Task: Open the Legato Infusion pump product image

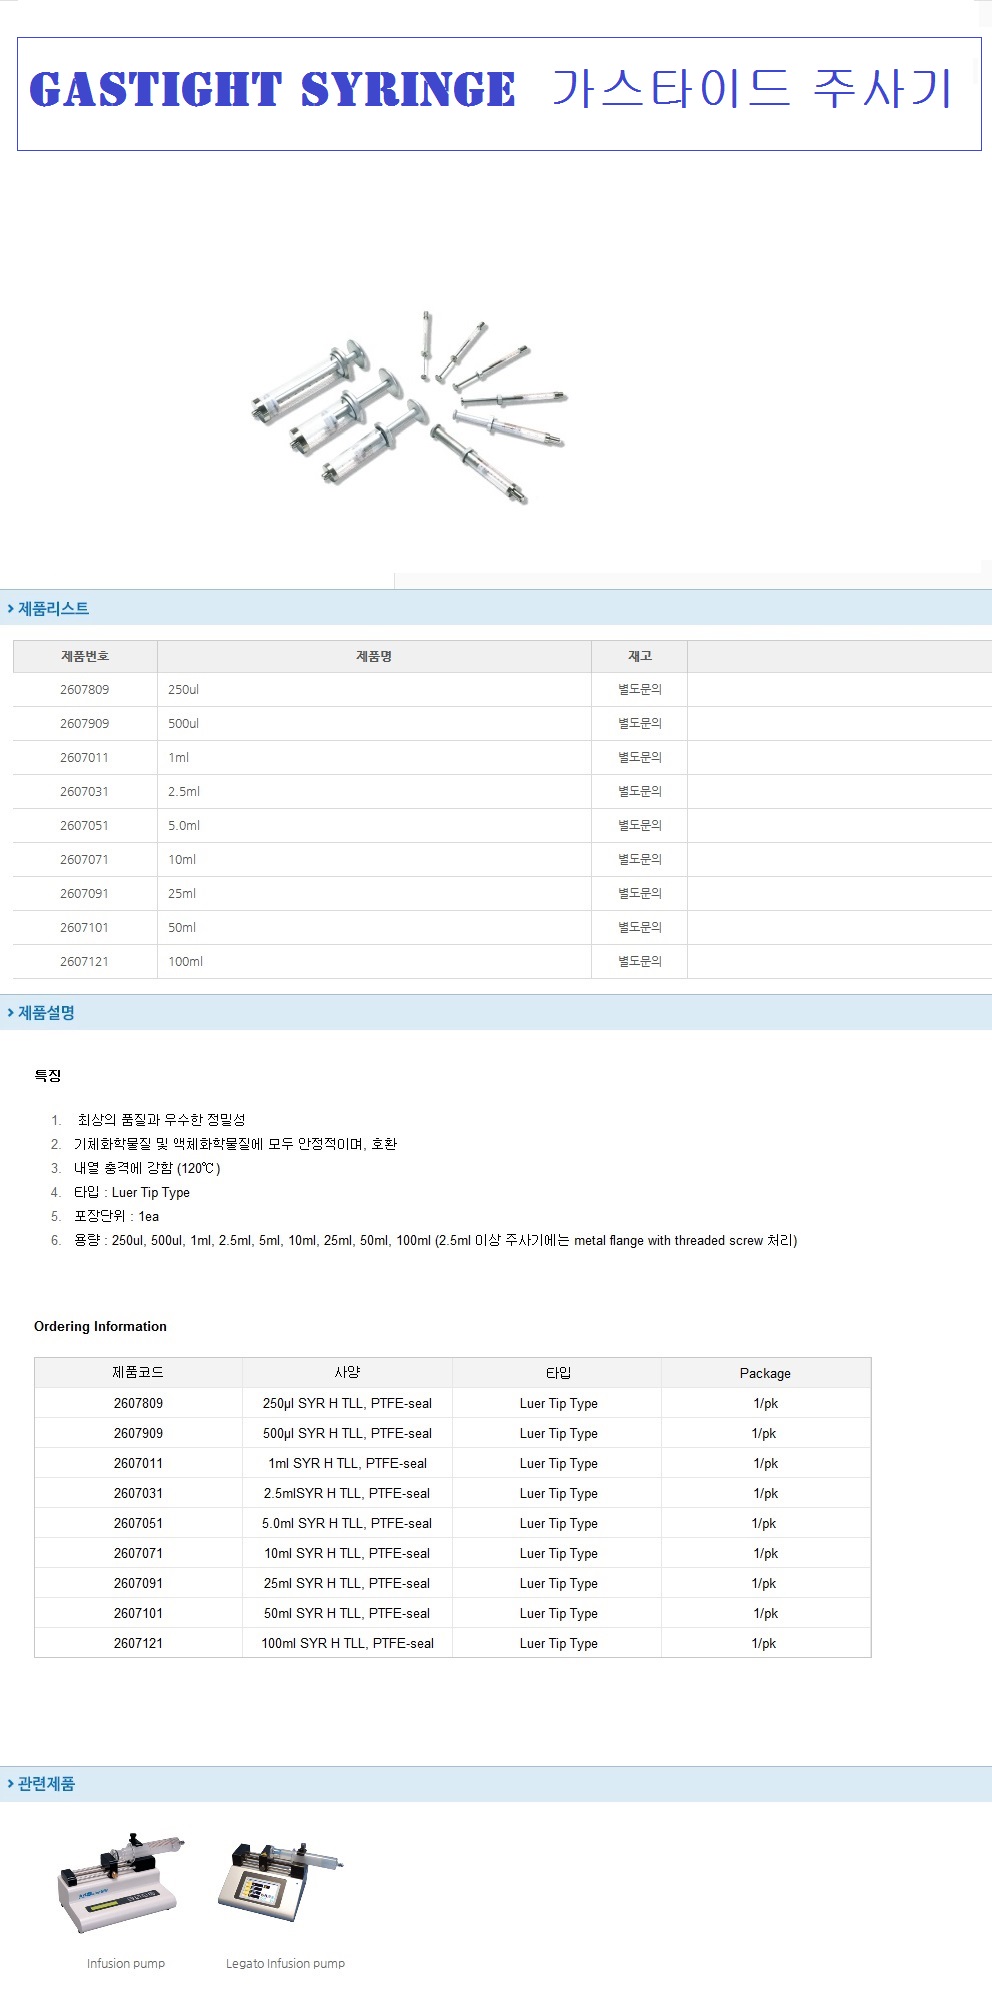Action: tap(282, 1884)
